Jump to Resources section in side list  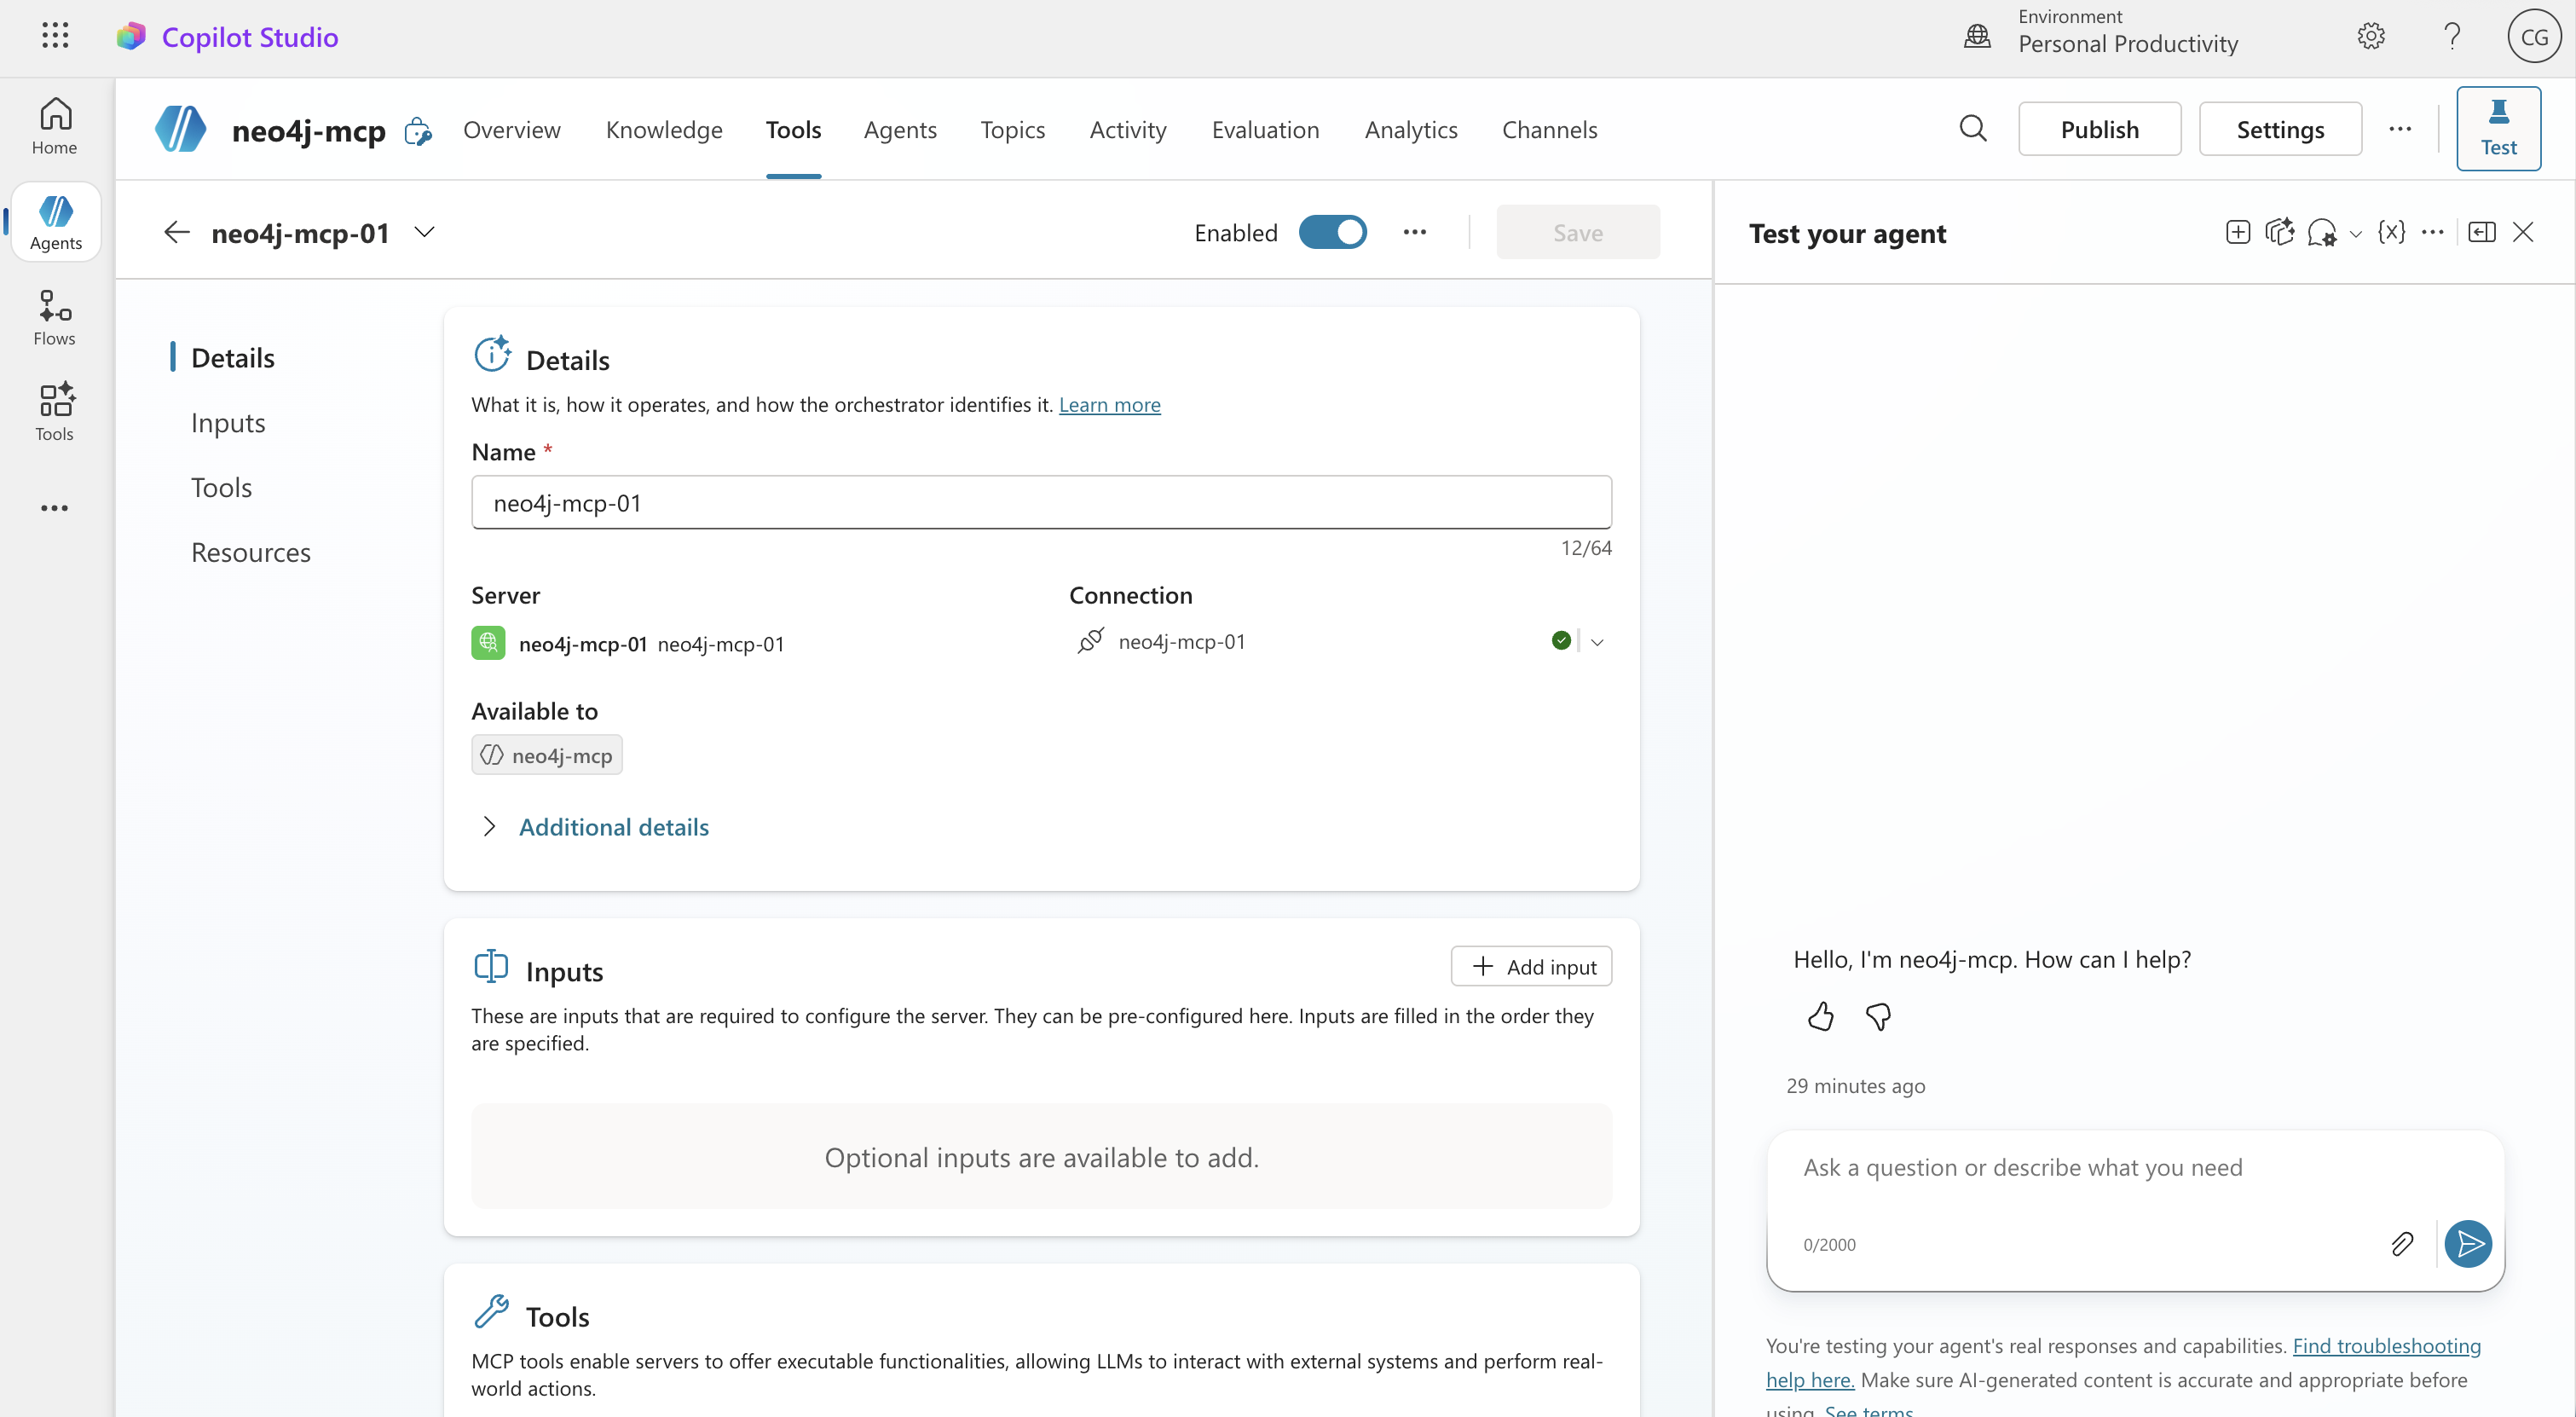250,552
